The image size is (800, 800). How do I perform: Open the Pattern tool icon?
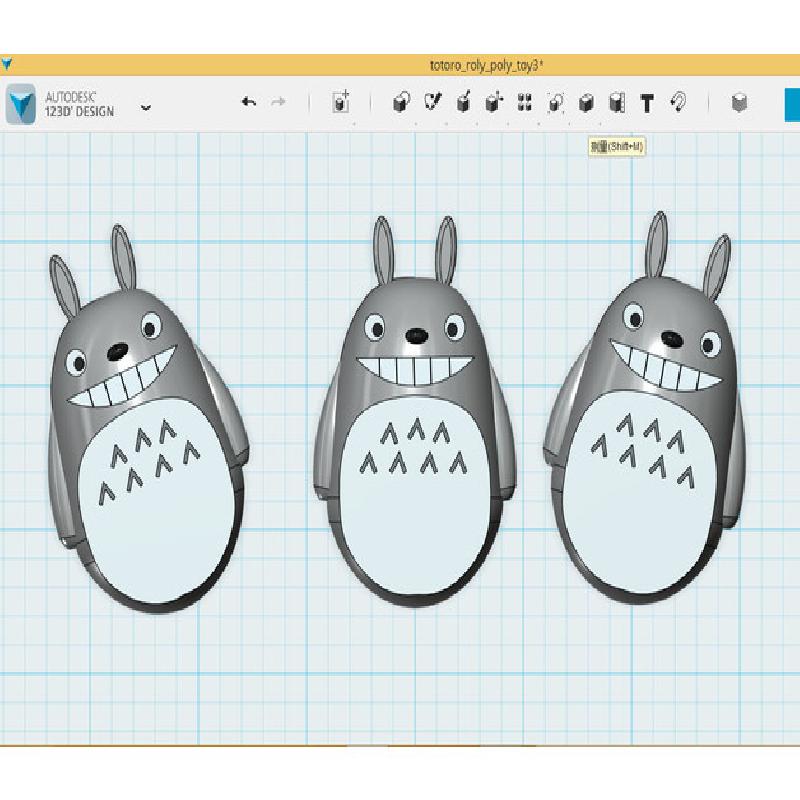[x=524, y=102]
